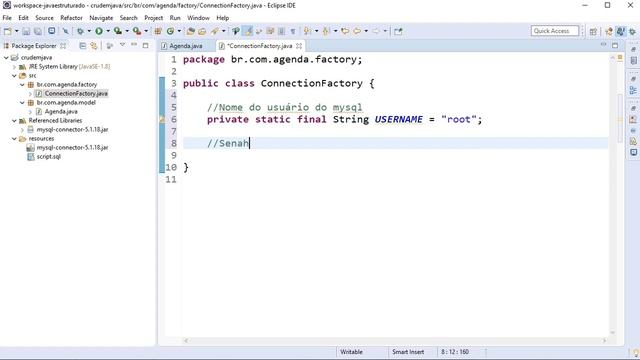Toggle Link with Editor in Package Explorer
Viewport: 640px width, 360px height.
pos(93,46)
